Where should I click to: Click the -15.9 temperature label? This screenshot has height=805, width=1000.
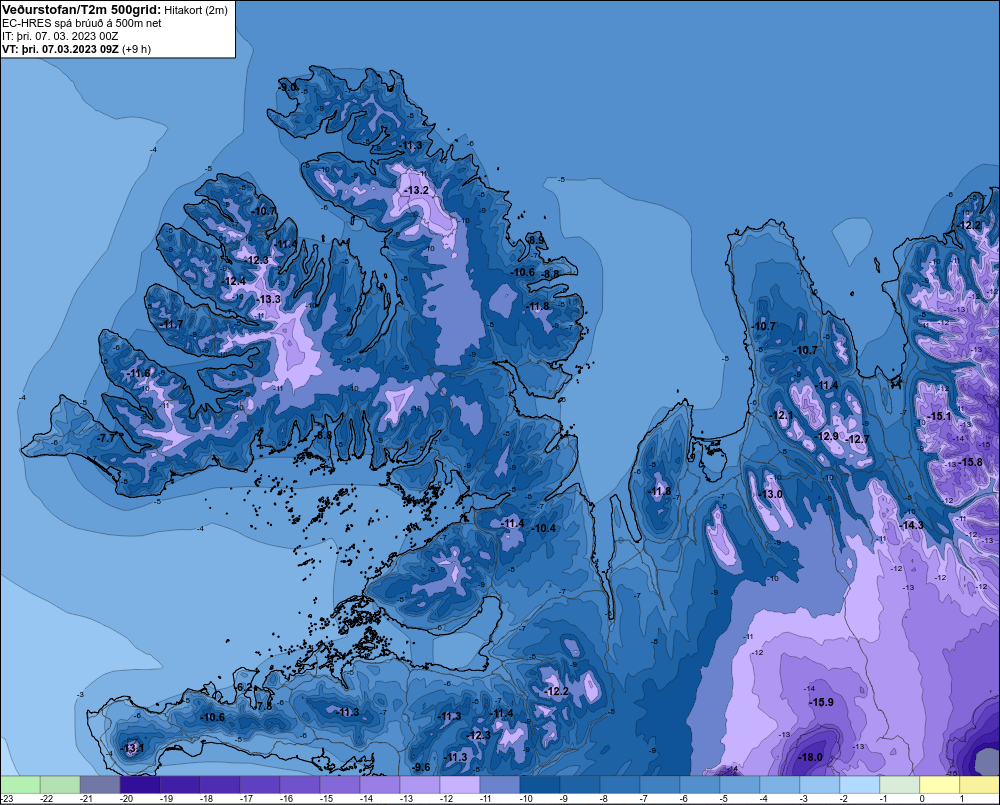point(821,702)
